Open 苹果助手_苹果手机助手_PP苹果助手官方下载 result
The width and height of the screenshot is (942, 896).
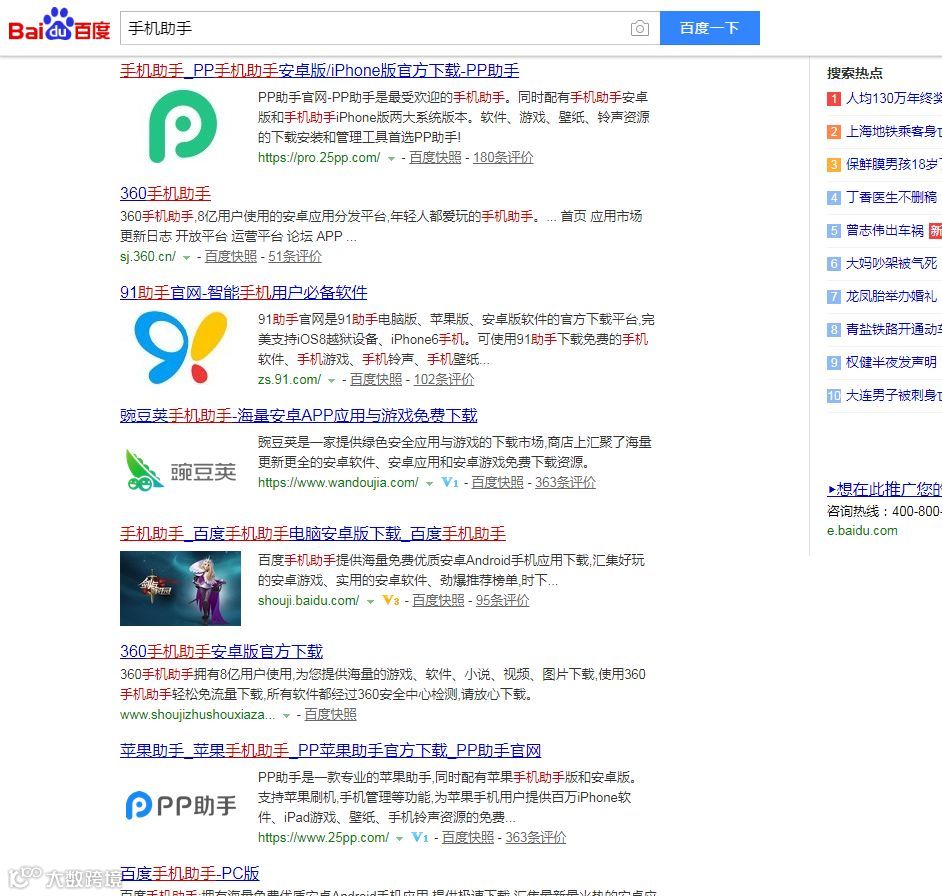pos(330,751)
